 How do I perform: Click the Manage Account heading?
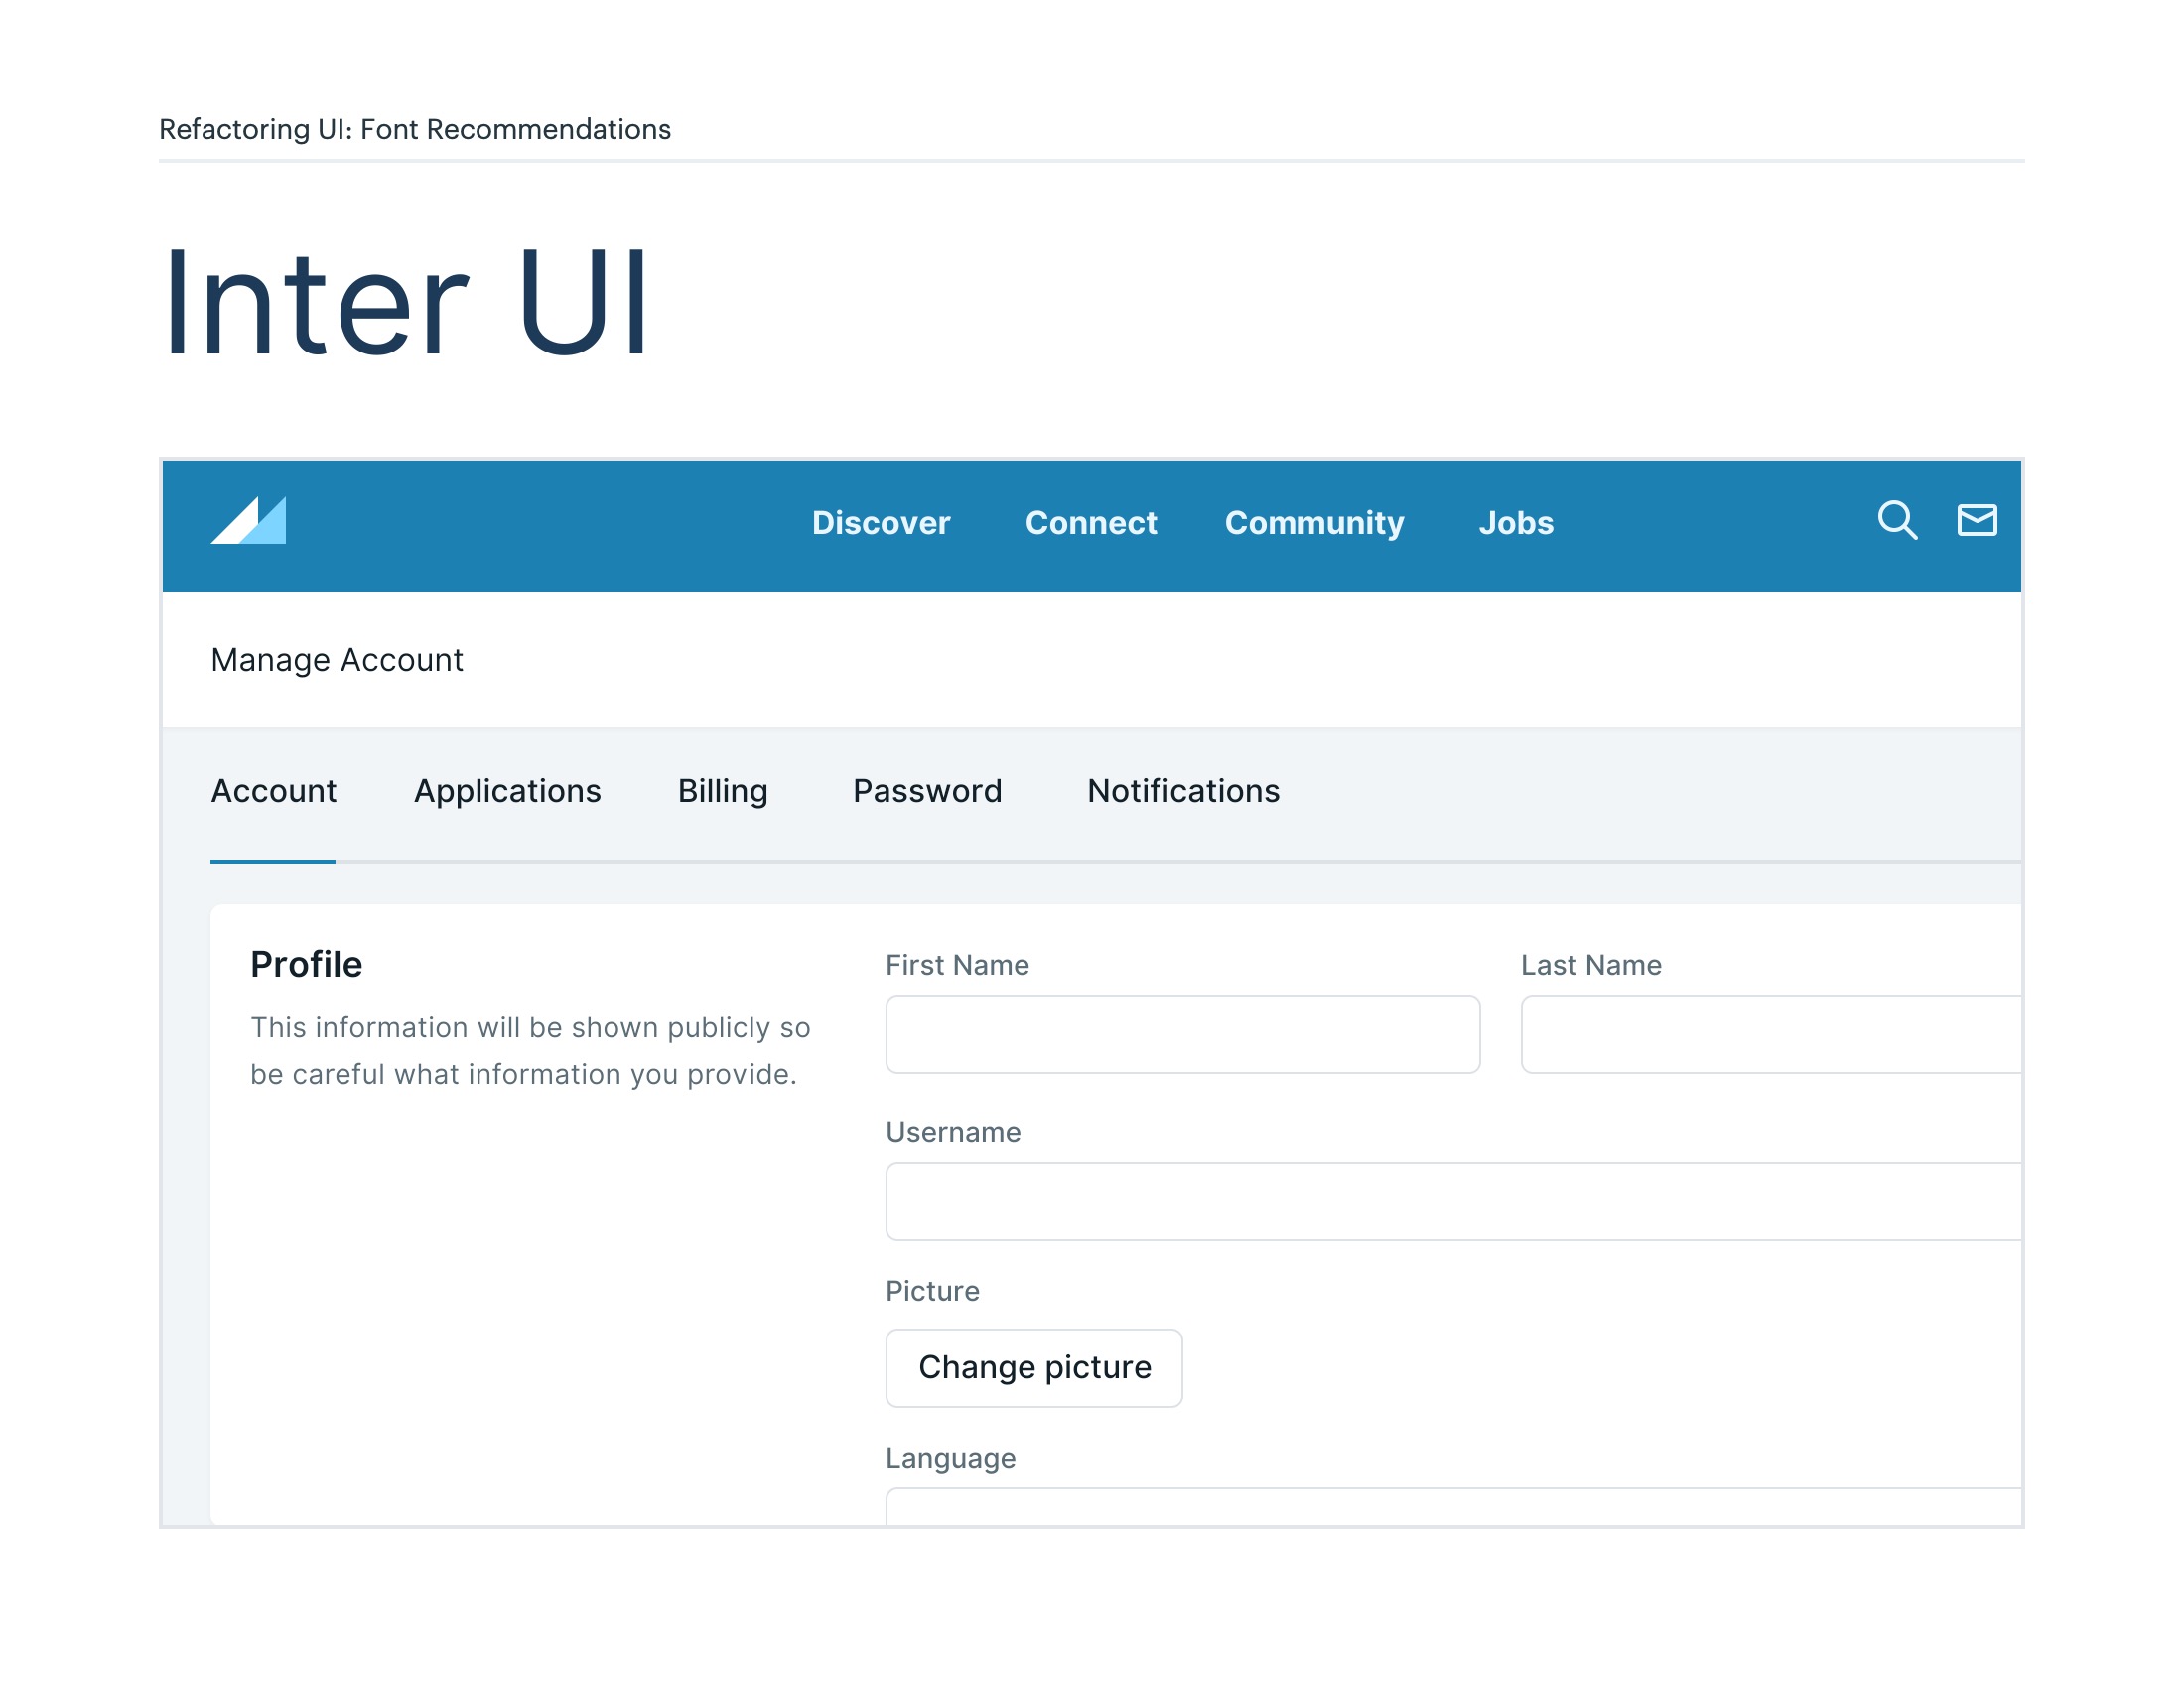pos(337,660)
